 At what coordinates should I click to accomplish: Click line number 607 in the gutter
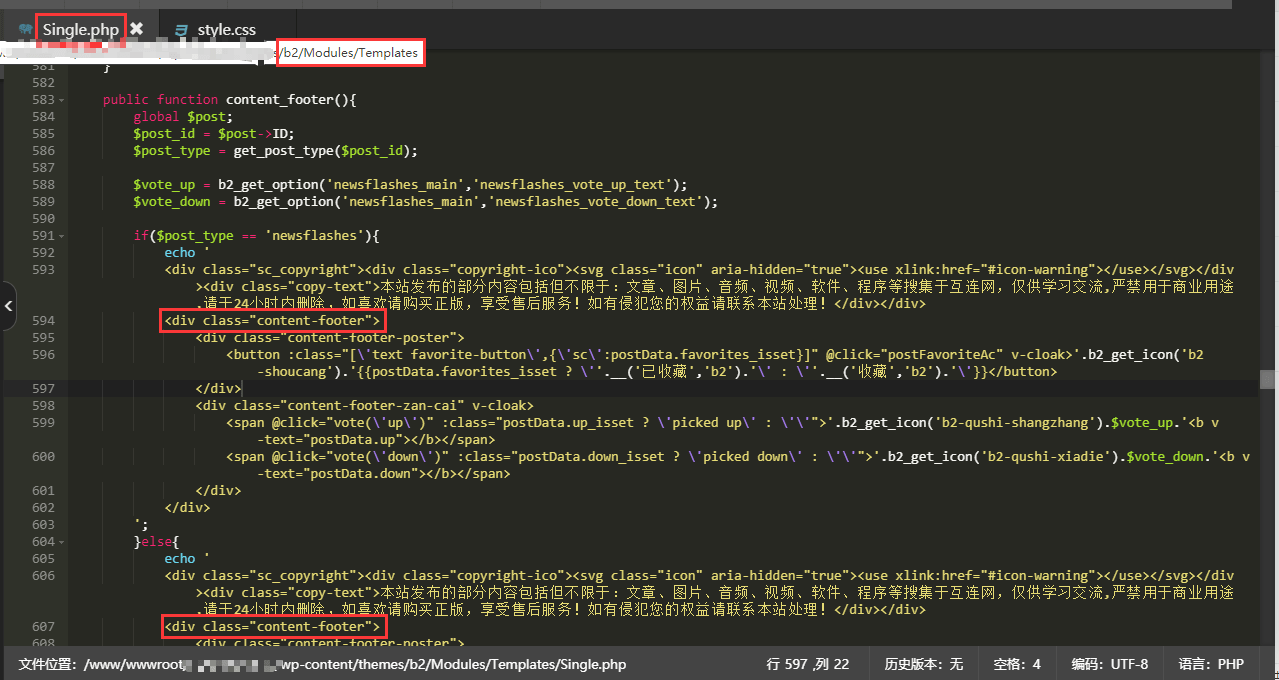click(x=43, y=627)
